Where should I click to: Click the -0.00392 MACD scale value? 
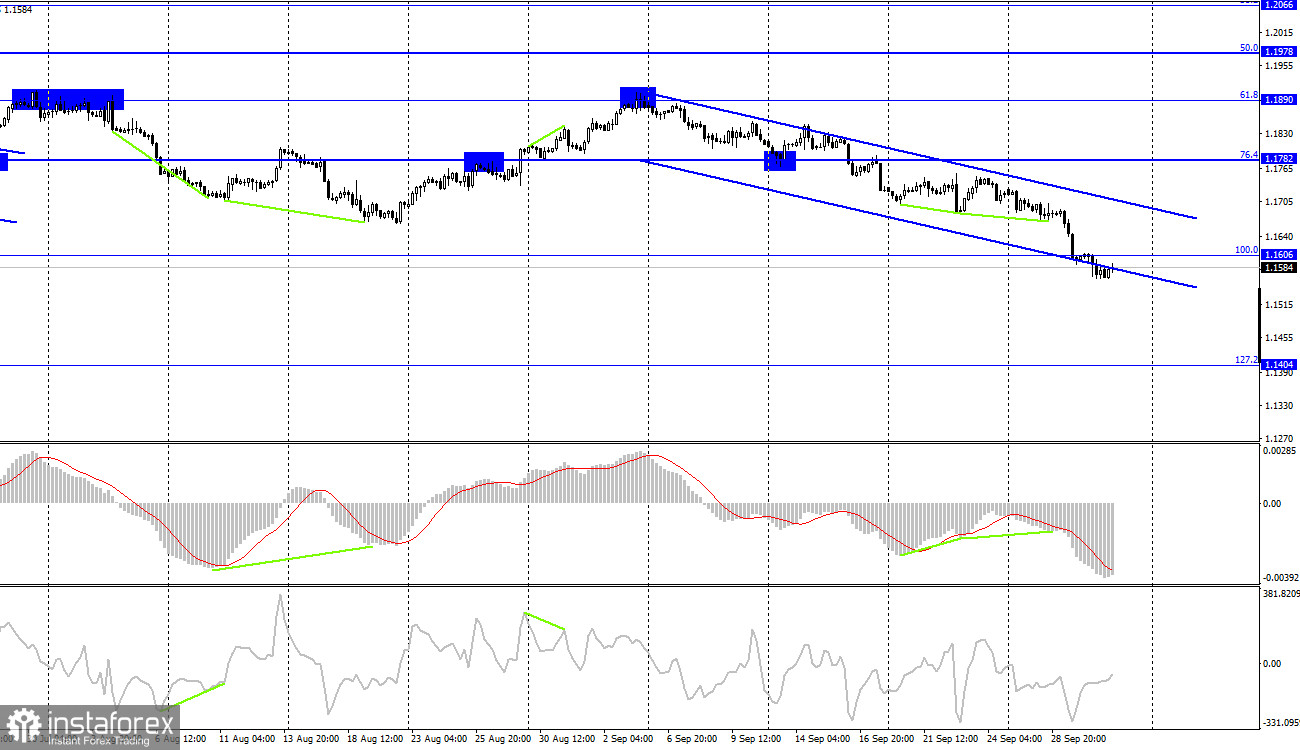(x=1281, y=578)
